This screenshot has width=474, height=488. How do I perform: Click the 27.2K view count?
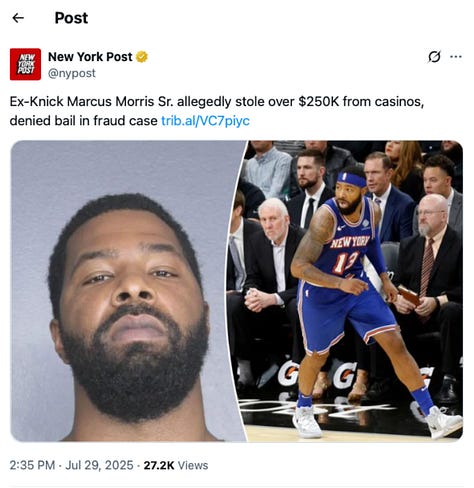(159, 465)
